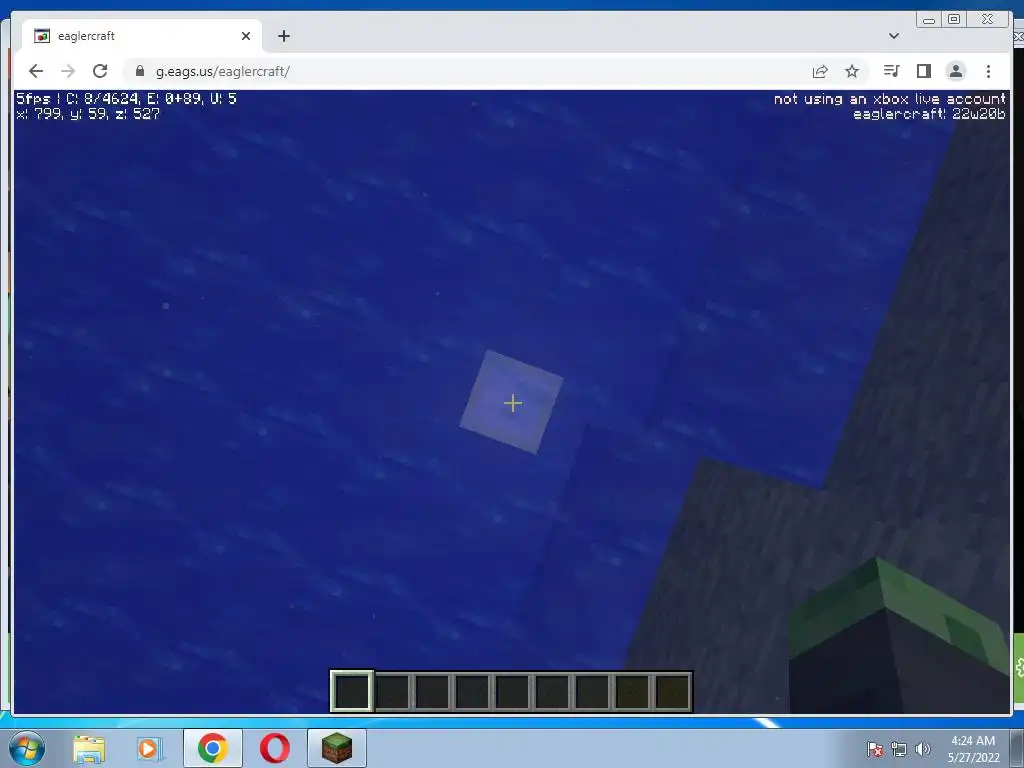Open the network tray icon
This screenshot has height=768, width=1024.
coord(899,749)
